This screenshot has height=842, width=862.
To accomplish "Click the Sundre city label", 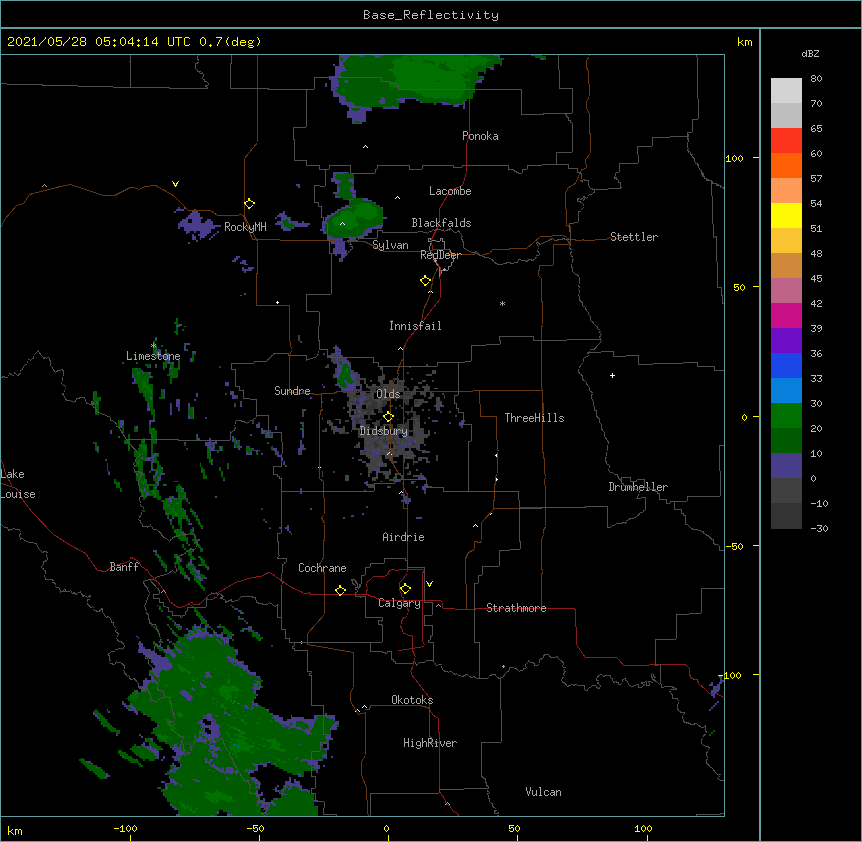I will [x=292, y=391].
